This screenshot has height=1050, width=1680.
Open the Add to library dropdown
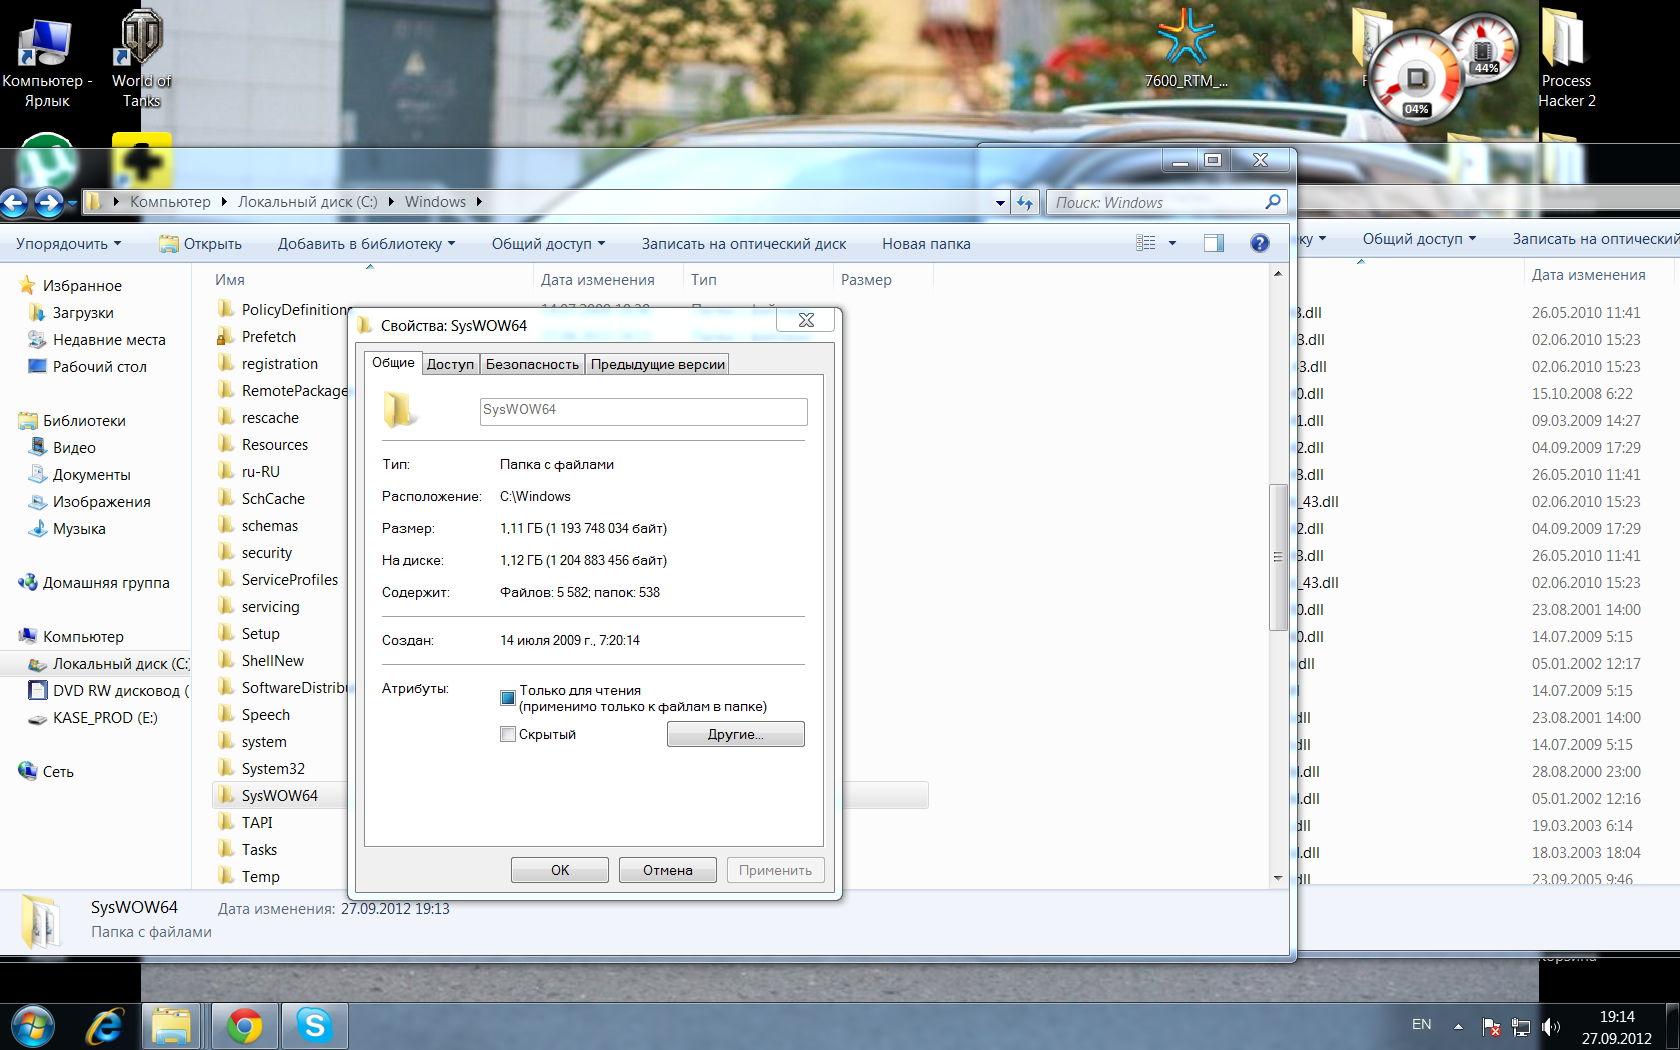coord(366,244)
